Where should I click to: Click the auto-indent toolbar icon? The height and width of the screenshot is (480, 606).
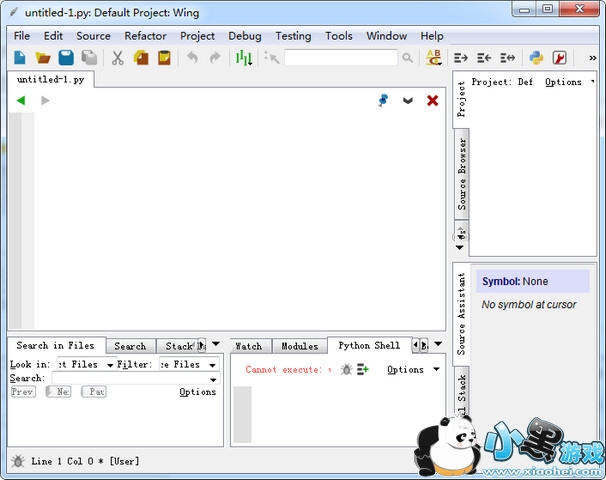tap(507, 58)
